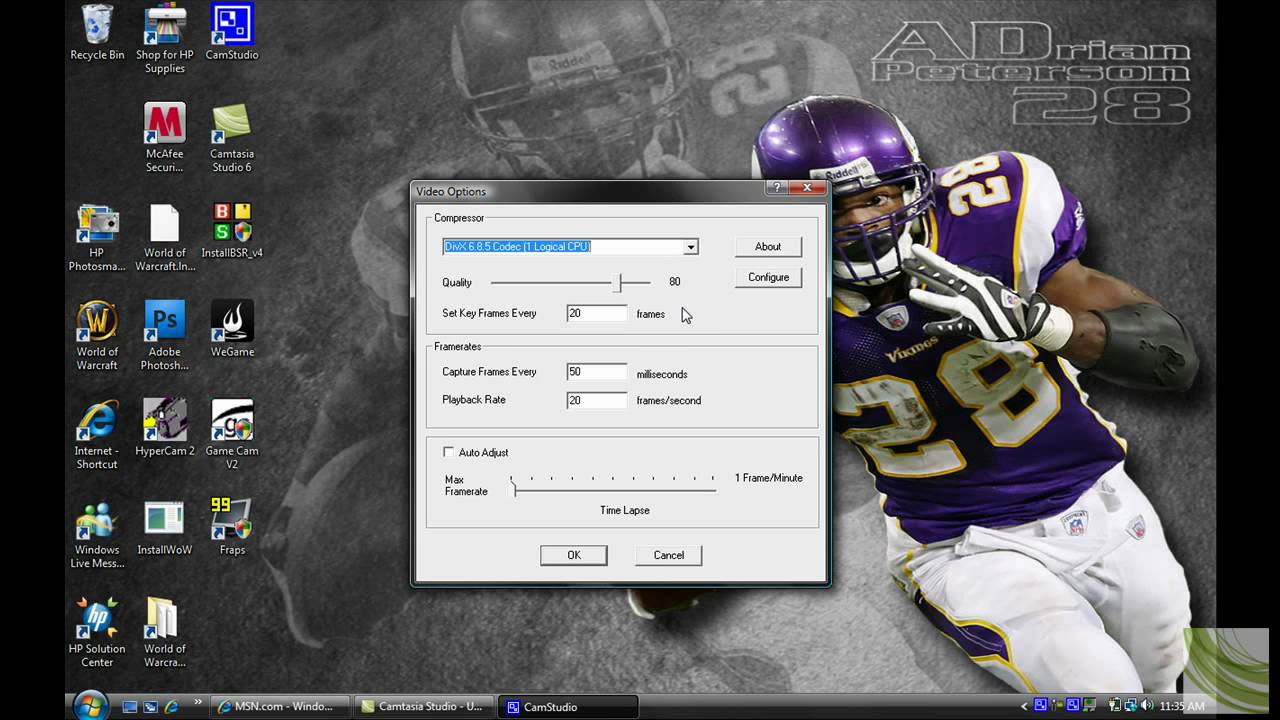Click Set Key Frames Every field
This screenshot has width=1280, height=720.
(x=597, y=313)
